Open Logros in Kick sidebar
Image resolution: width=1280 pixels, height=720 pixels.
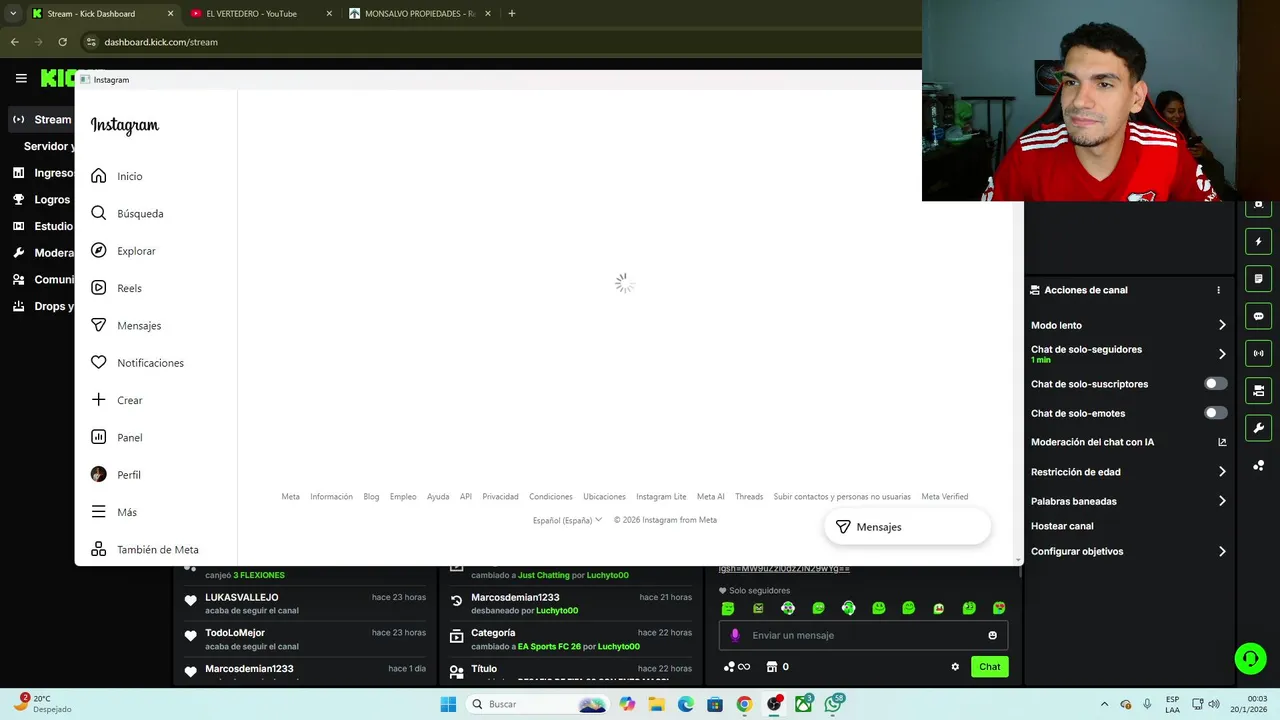pyautogui.click(x=42, y=199)
